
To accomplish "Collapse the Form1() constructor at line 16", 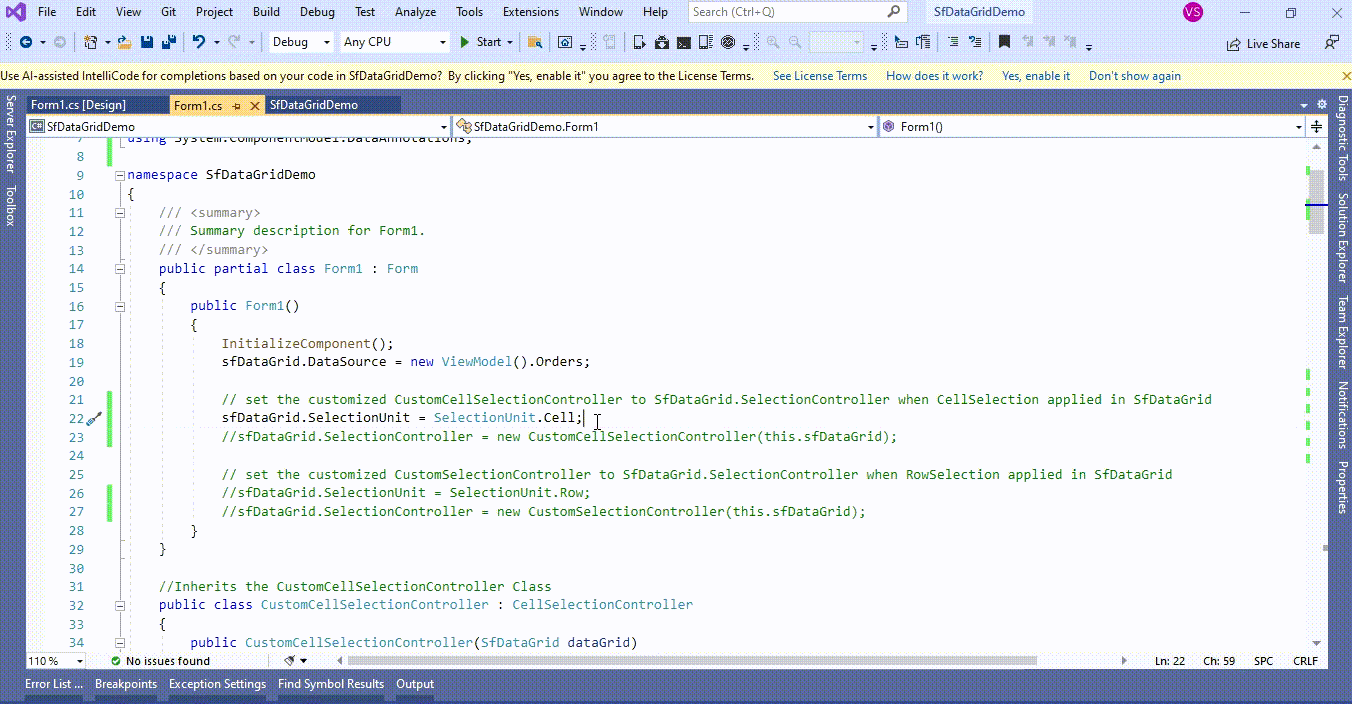I will [x=120, y=306].
